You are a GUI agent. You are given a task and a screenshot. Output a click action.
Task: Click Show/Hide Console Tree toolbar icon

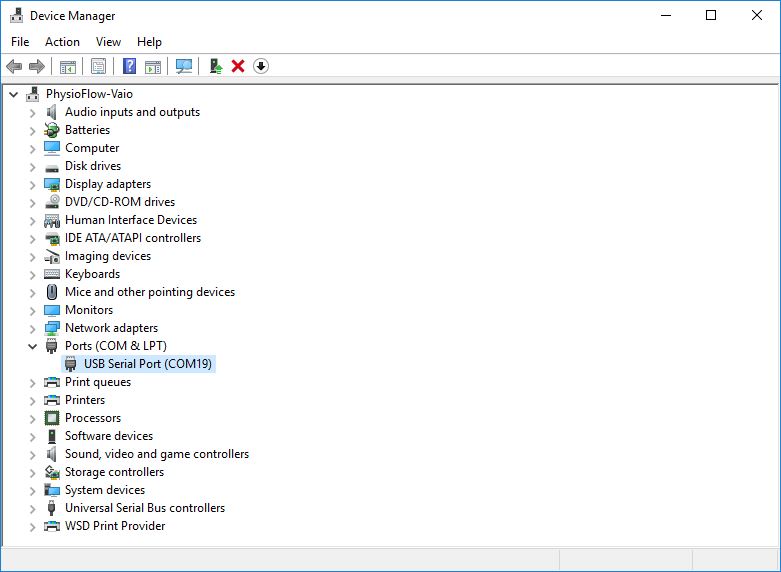pyautogui.click(x=68, y=66)
